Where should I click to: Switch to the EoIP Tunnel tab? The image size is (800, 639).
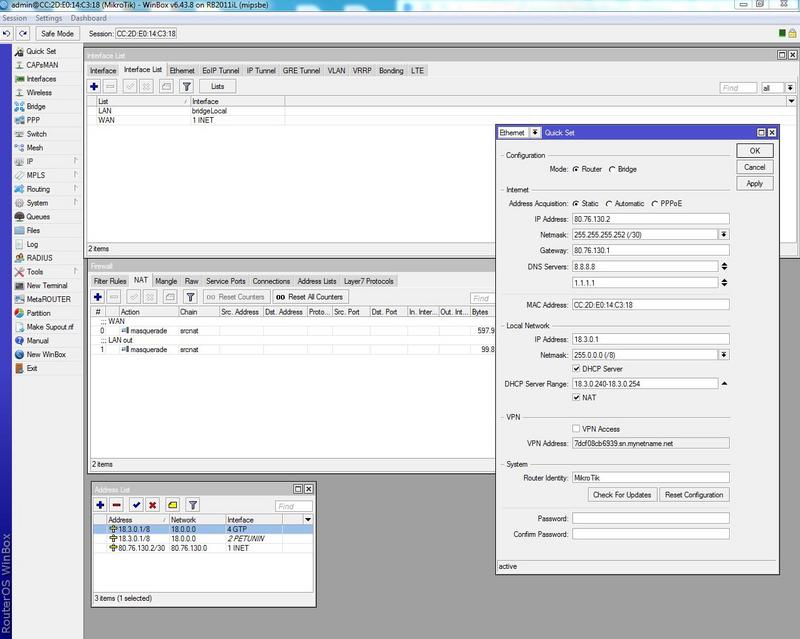(220, 70)
